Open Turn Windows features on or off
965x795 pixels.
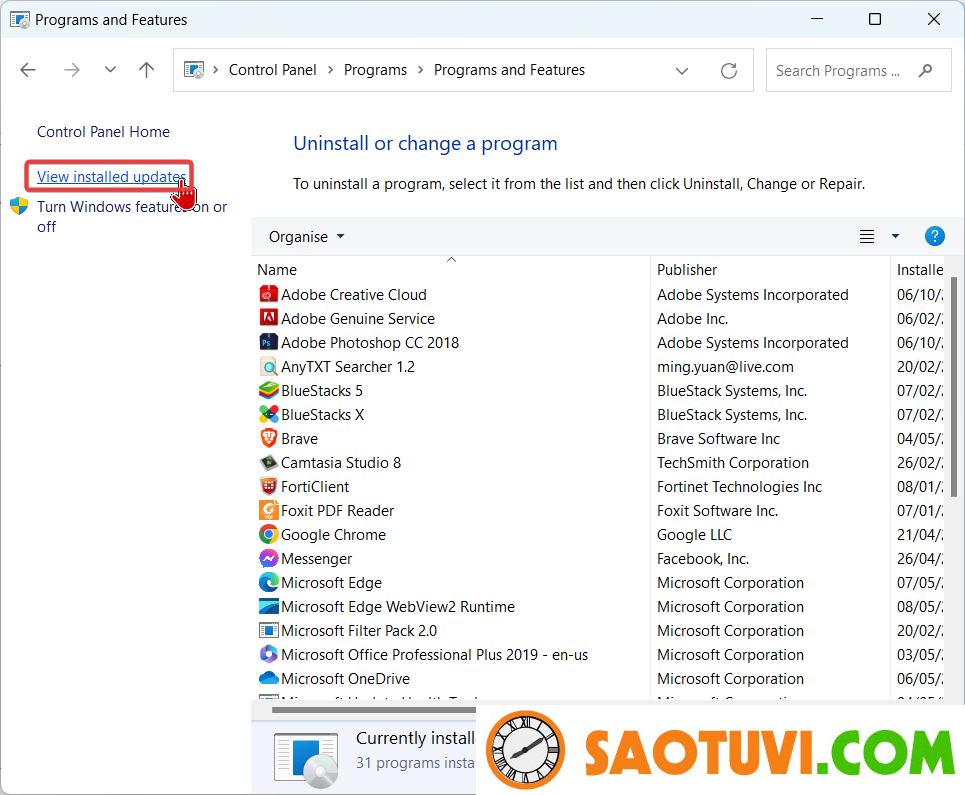[132, 217]
